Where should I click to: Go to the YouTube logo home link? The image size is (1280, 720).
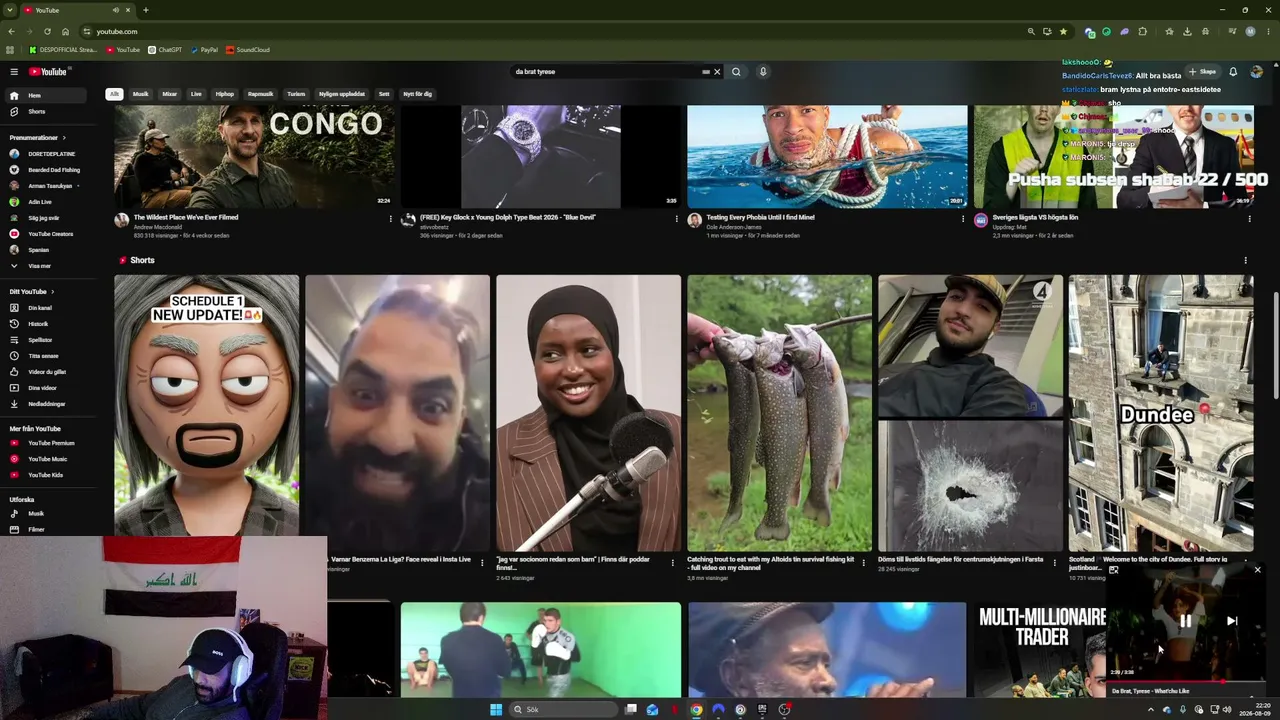[47, 72]
